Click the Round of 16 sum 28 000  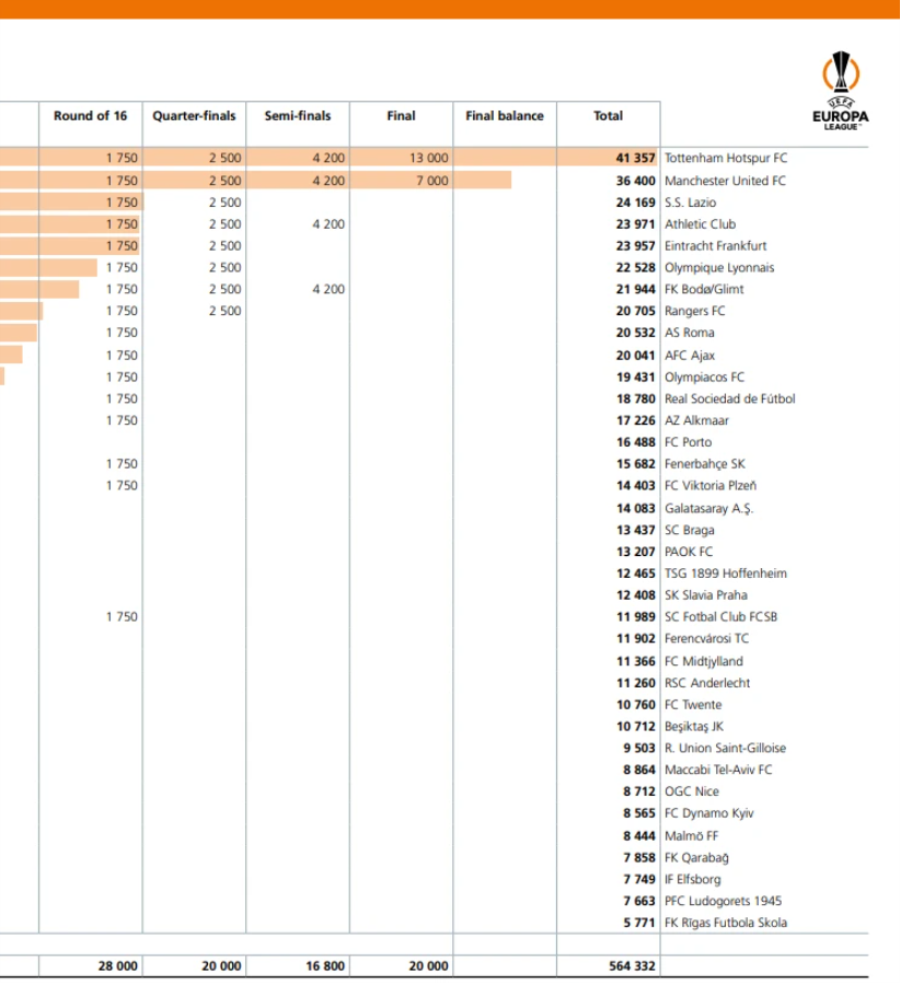[x=118, y=967]
